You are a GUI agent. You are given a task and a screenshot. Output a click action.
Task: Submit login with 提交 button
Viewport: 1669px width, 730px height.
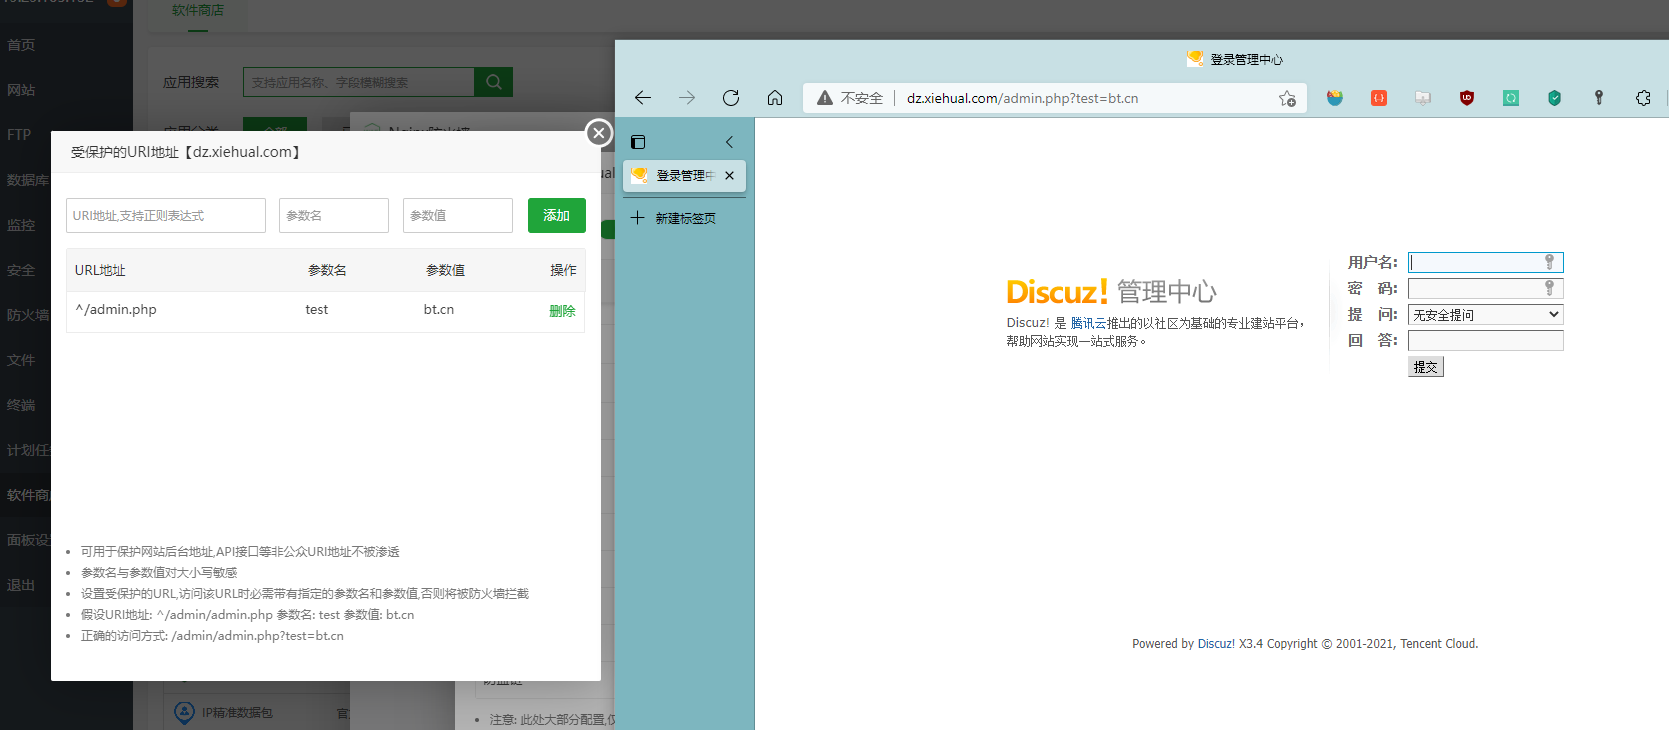[1425, 367]
